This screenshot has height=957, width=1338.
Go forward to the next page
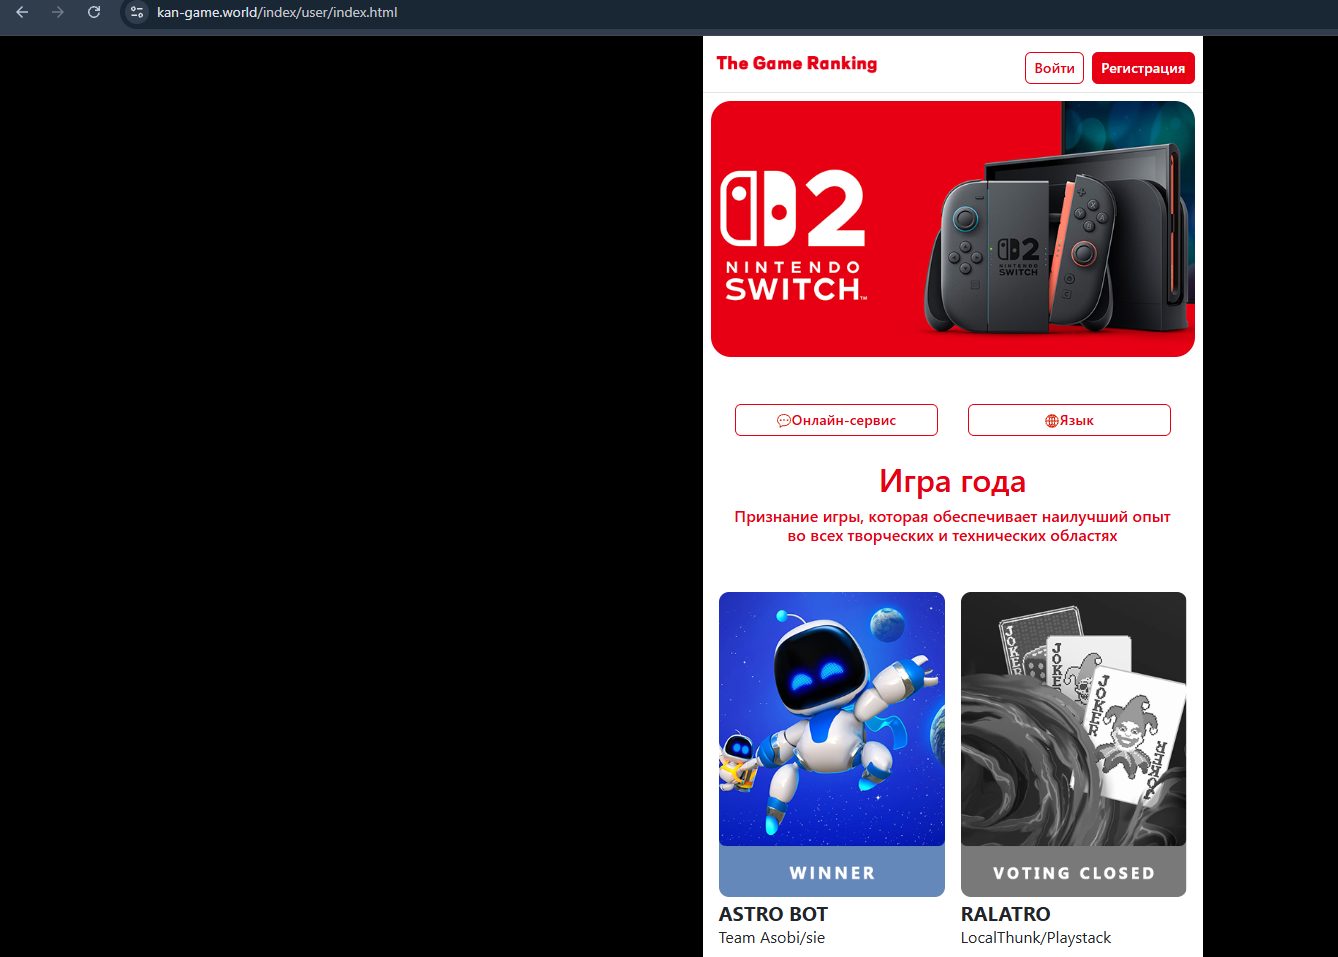(58, 13)
